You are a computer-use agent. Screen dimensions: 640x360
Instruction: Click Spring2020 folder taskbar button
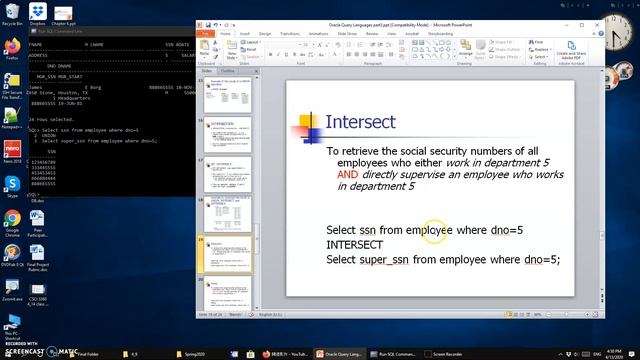coord(191,354)
